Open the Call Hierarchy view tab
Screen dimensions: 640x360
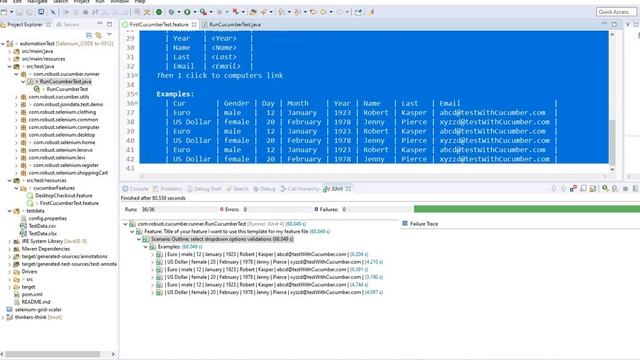tap(299, 189)
